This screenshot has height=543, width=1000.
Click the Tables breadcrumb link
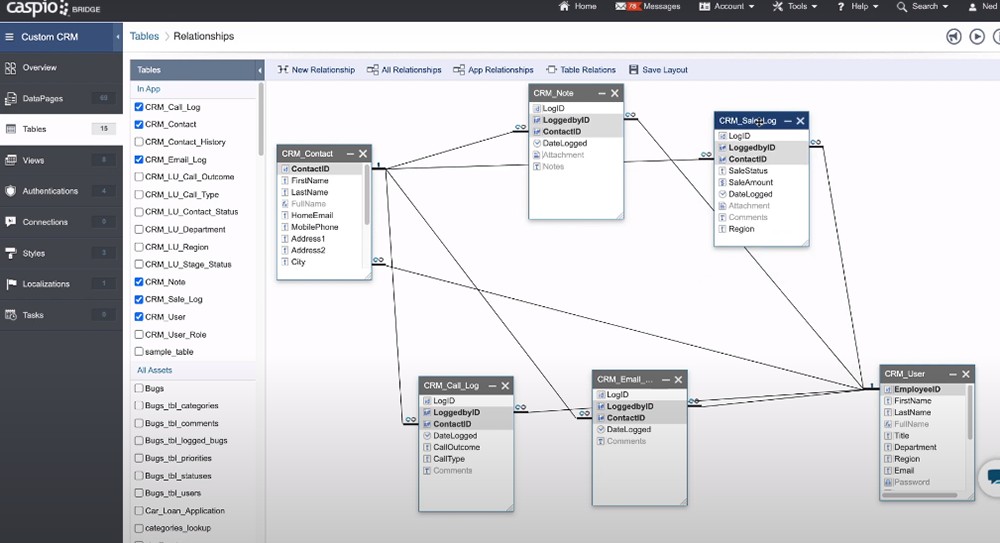pyautogui.click(x=144, y=37)
